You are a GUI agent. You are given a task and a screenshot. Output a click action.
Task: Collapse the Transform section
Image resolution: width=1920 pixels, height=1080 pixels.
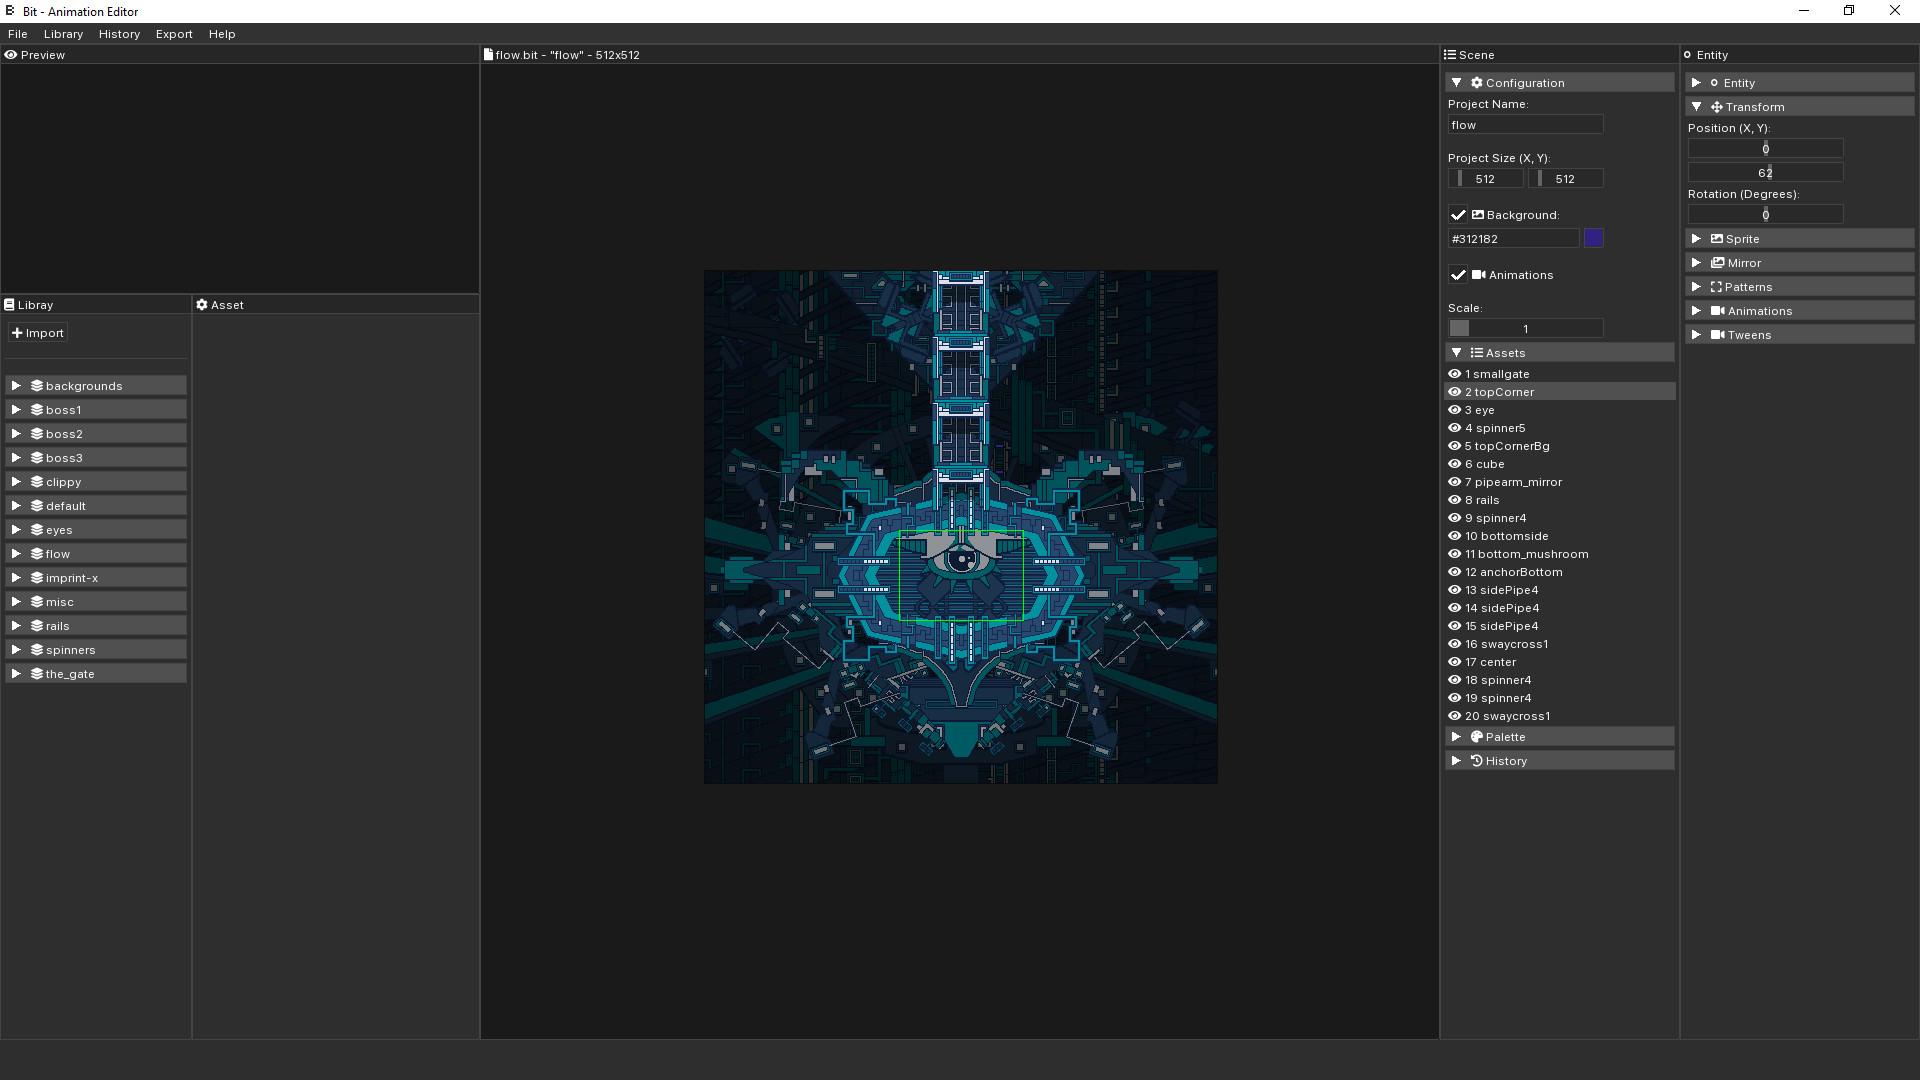point(1695,106)
